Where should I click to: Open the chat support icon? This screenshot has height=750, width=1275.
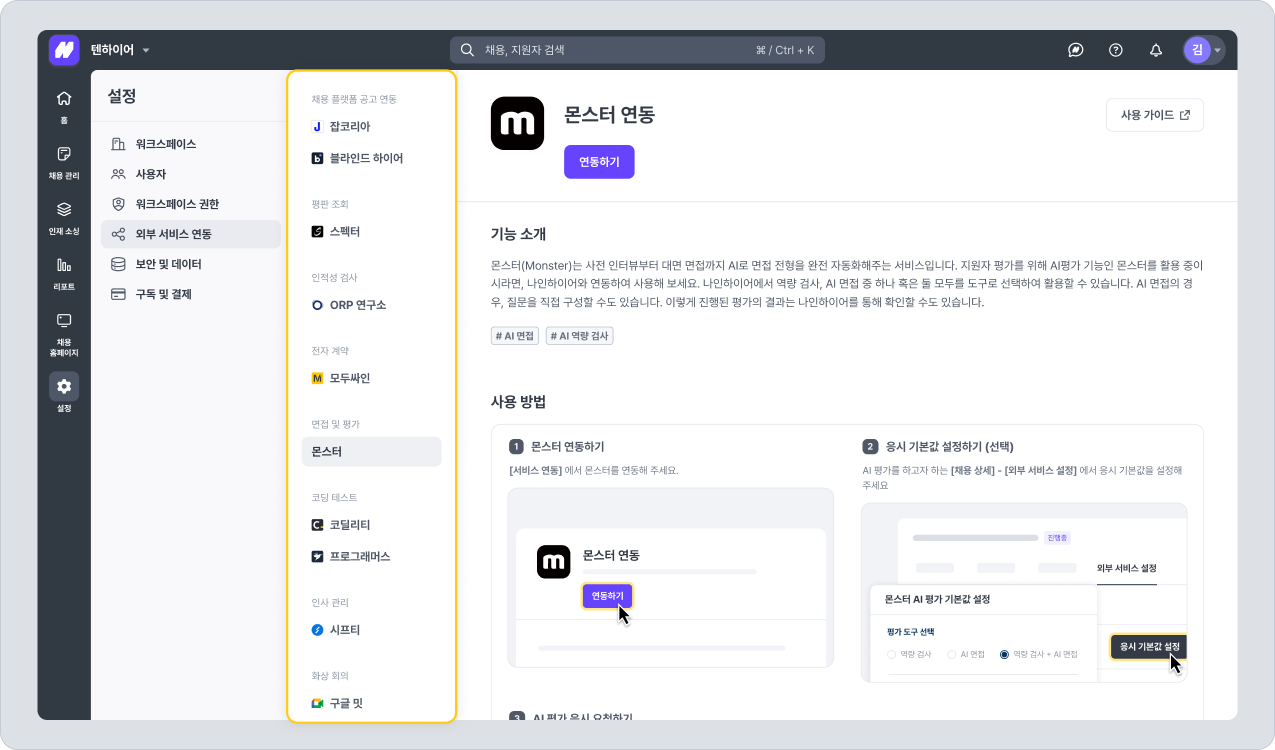1076,50
